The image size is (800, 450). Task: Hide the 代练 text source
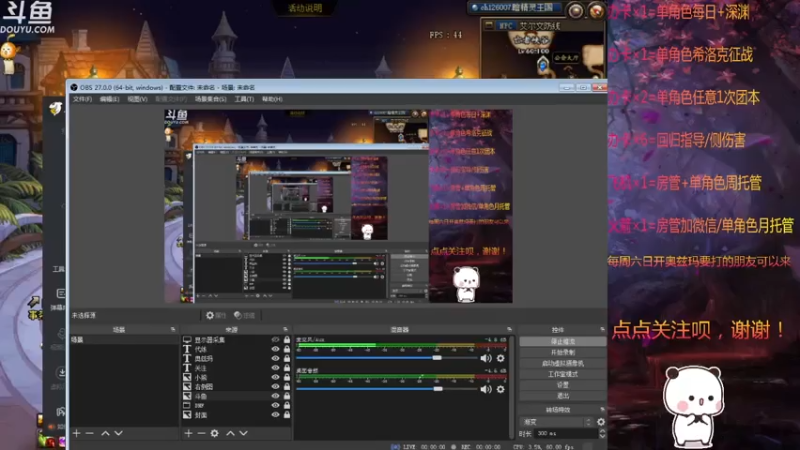[x=276, y=349]
